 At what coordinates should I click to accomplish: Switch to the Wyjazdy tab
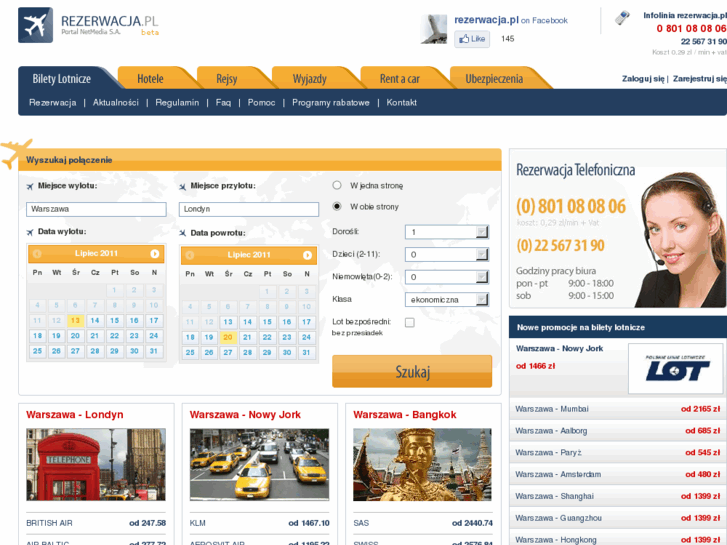pyautogui.click(x=310, y=78)
